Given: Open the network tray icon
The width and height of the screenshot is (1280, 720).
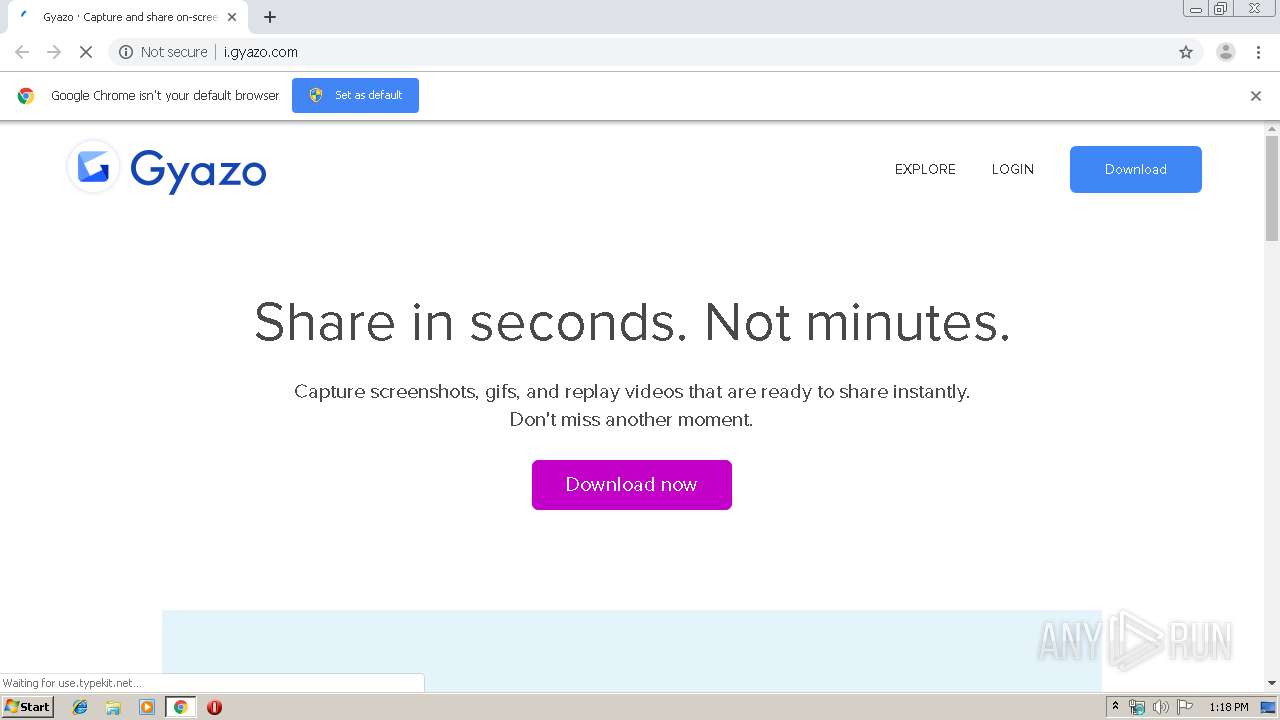Looking at the screenshot, I should (x=1137, y=707).
